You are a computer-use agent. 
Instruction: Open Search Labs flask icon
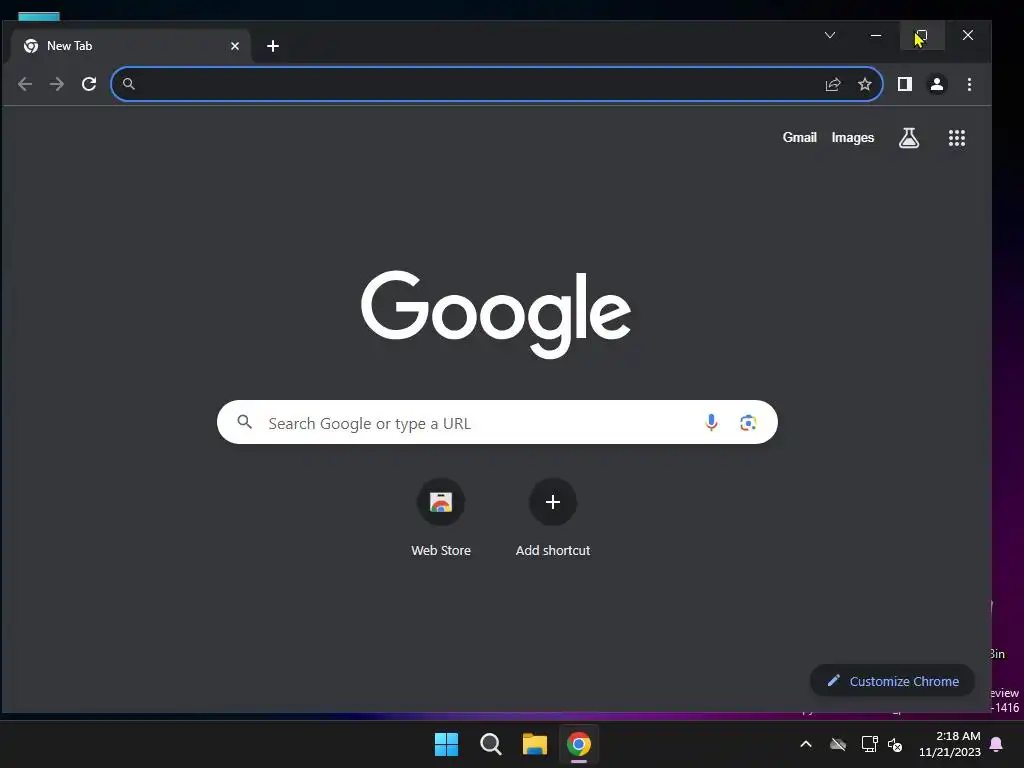coord(909,138)
